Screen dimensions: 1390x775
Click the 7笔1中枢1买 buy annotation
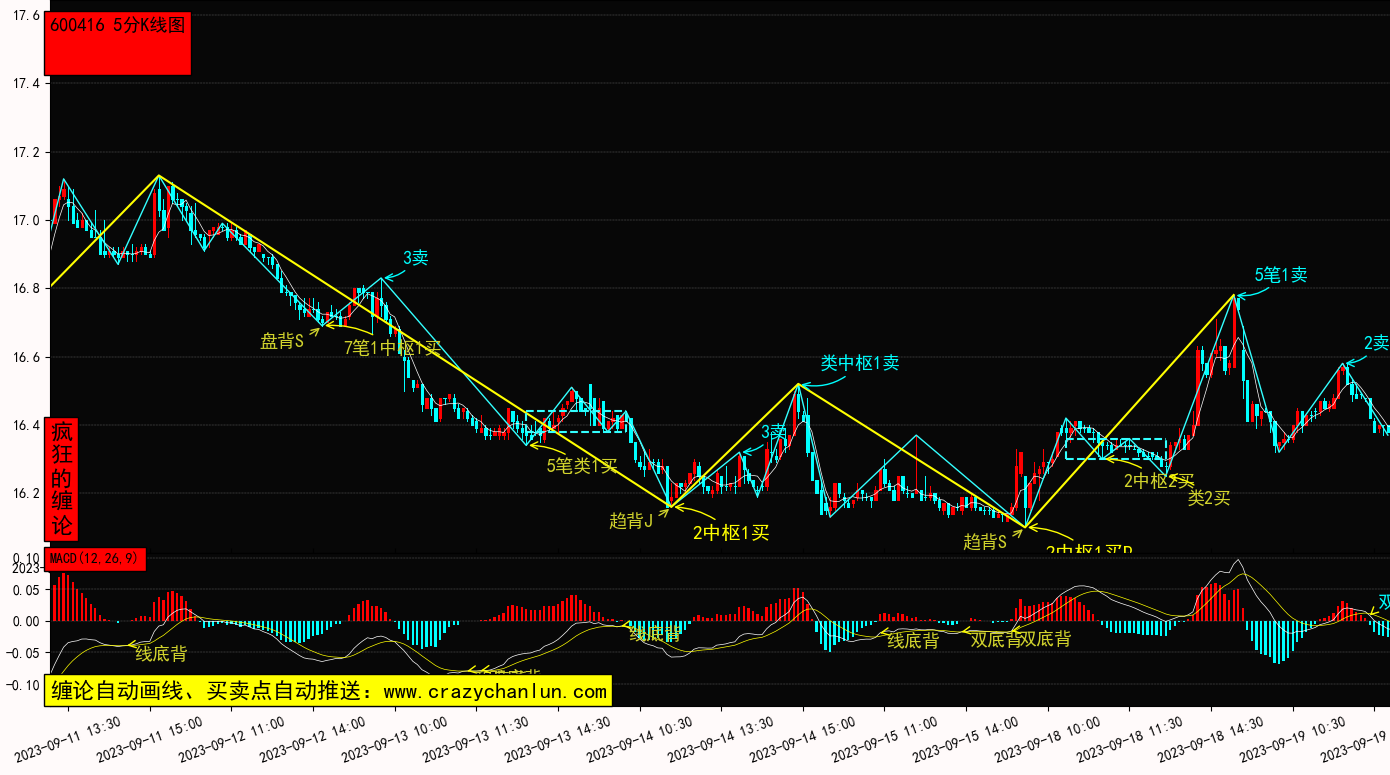coord(392,348)
